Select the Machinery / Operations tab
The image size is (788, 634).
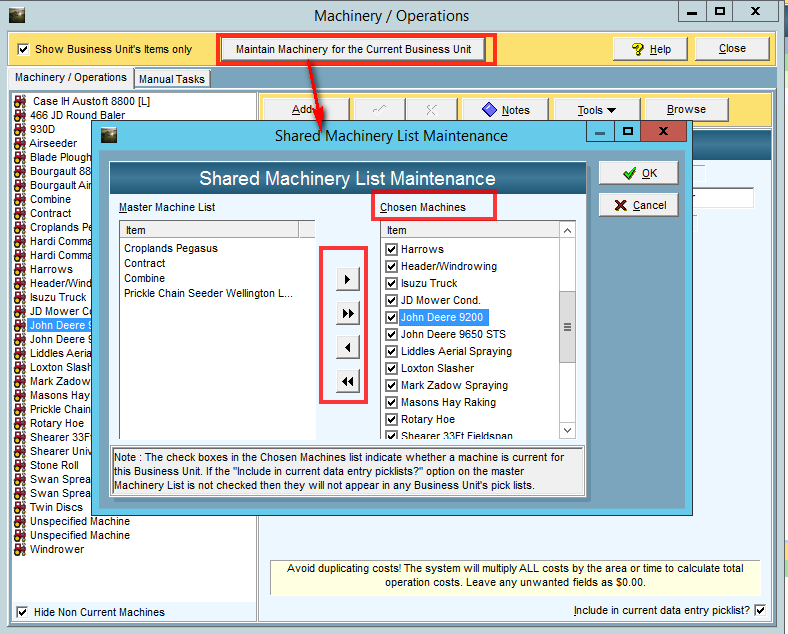click(70, 78)
